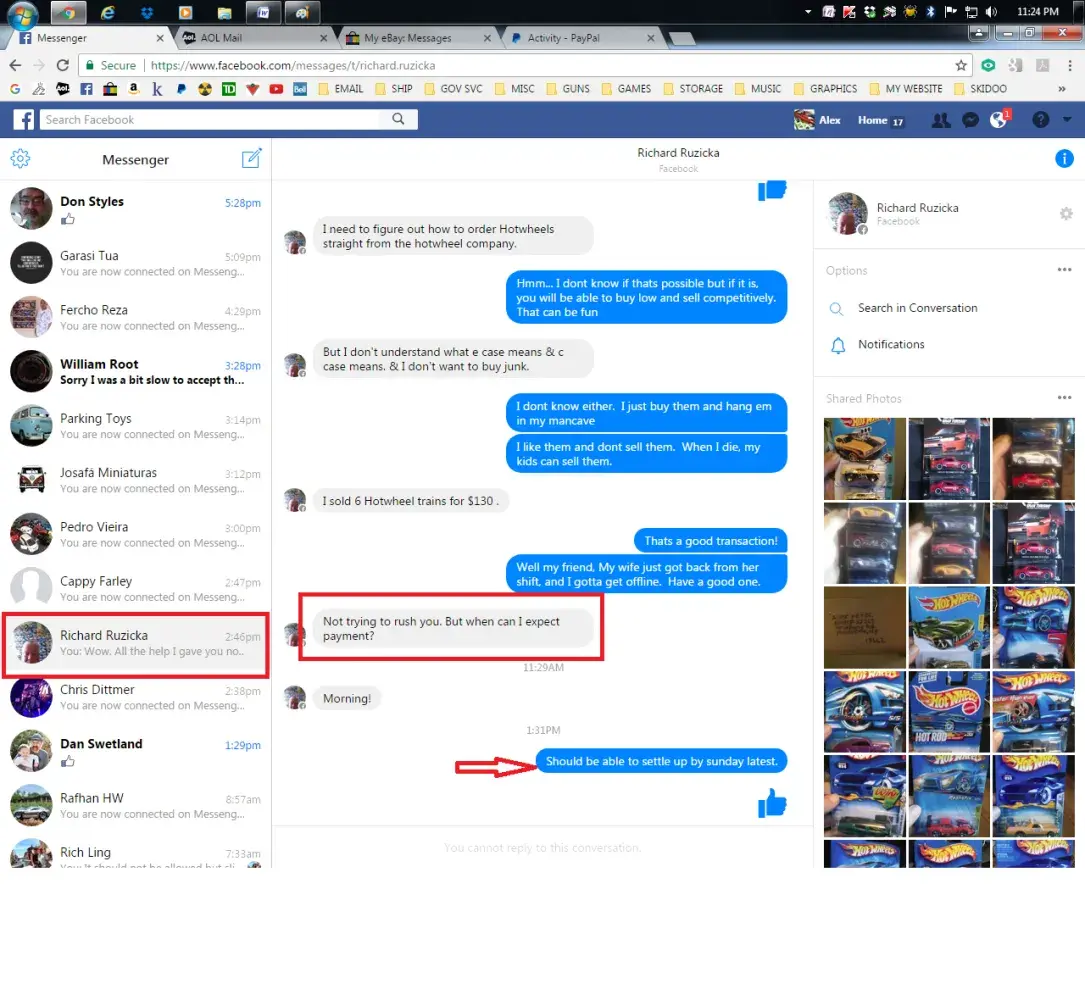Screen dimensions: 1085x1000
Task: Expand the Options section ellipsis menu
Action: (x=1064, y=270)
